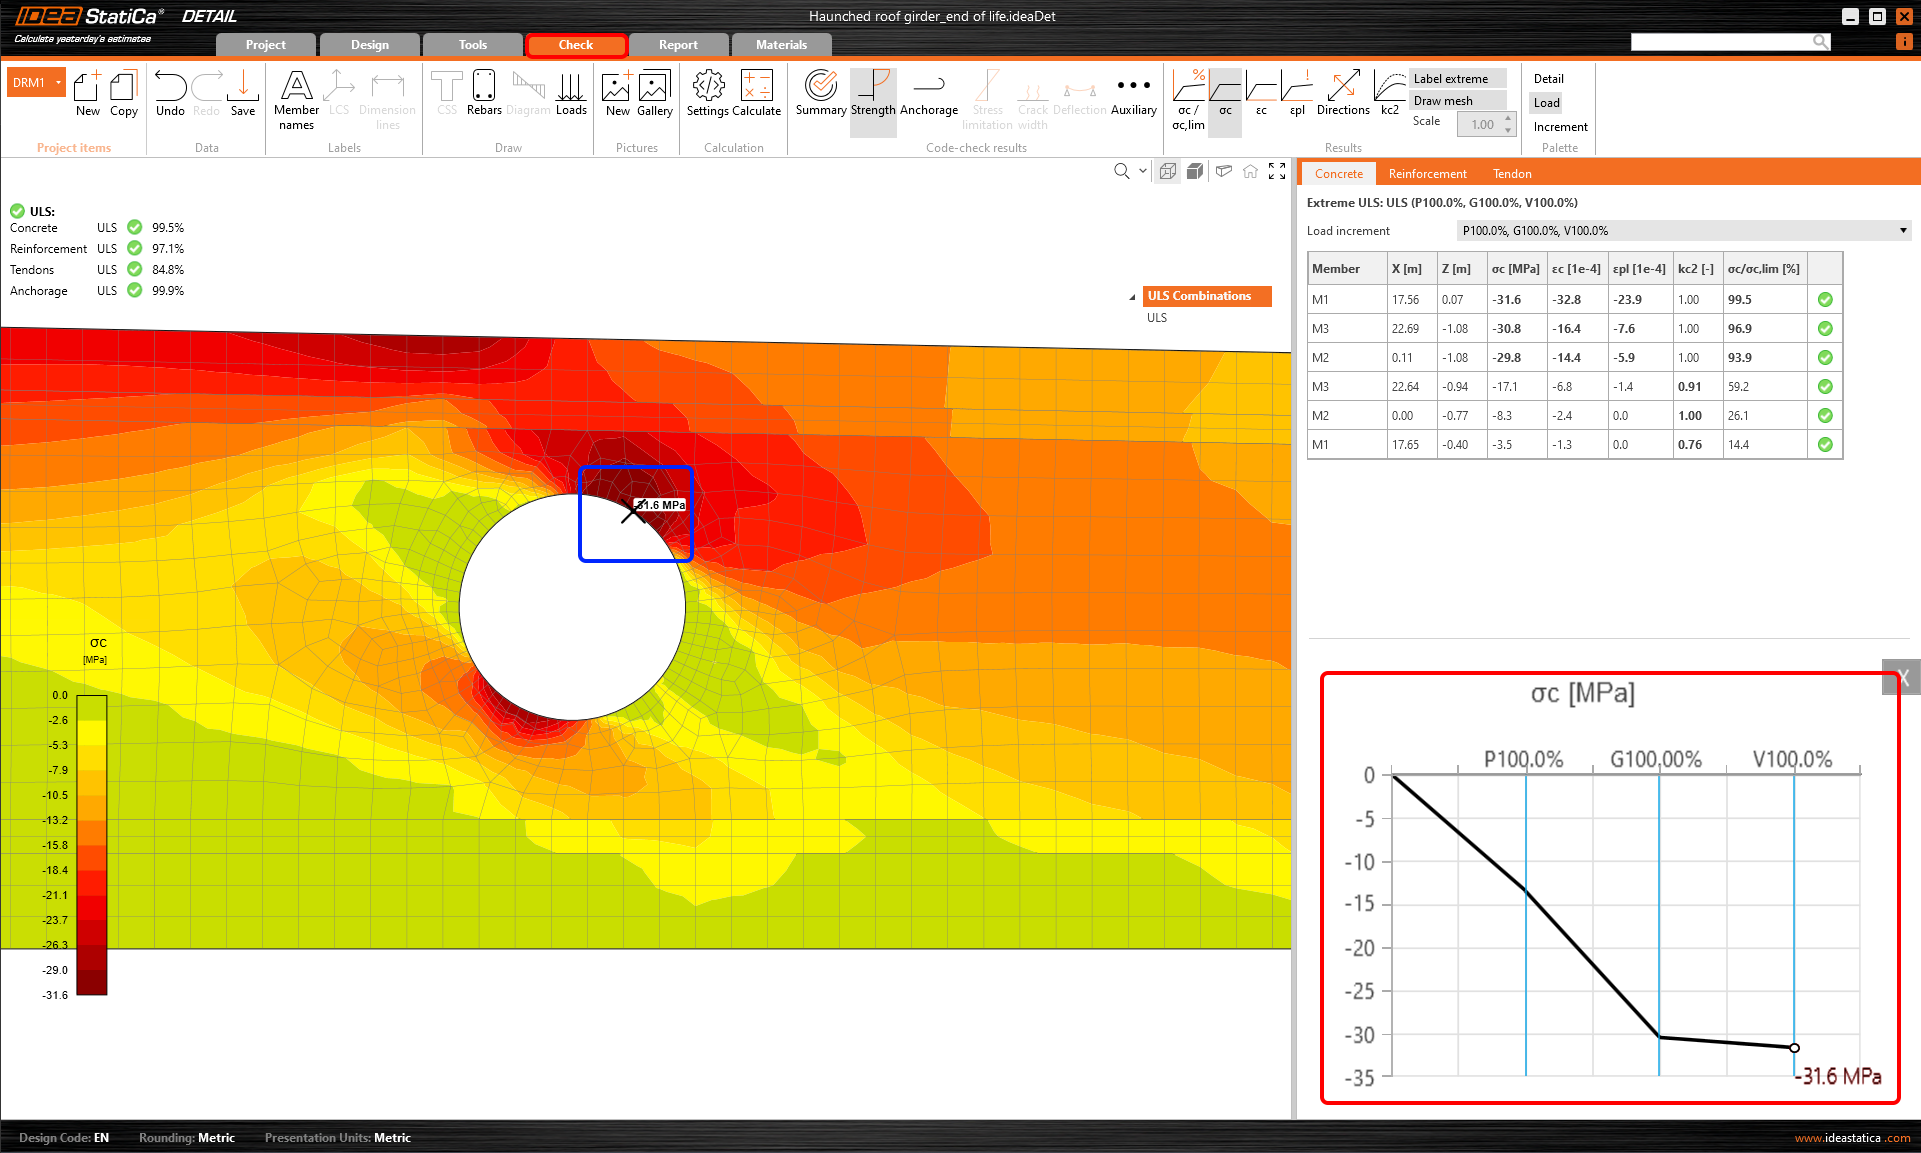Switch to the Report tab
This screenshot has height=1153, width=1921.
click(x=678, y=45)
